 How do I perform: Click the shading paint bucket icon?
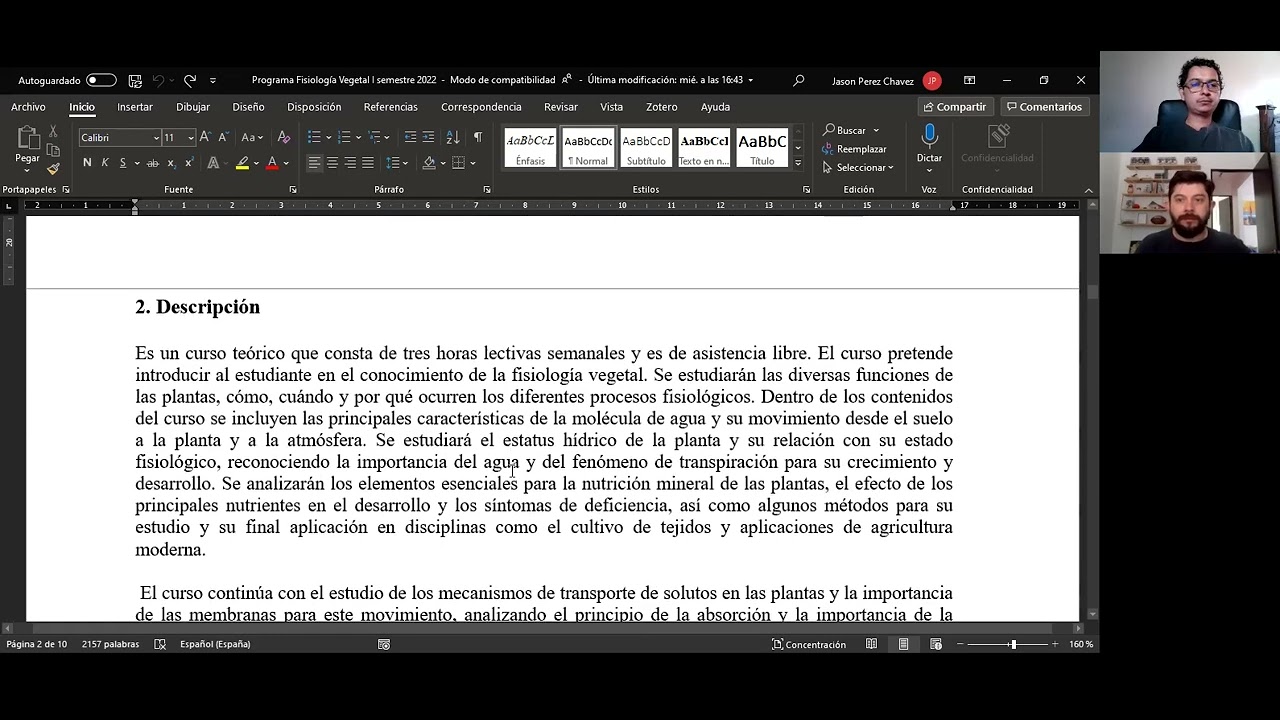pos(429,163)
